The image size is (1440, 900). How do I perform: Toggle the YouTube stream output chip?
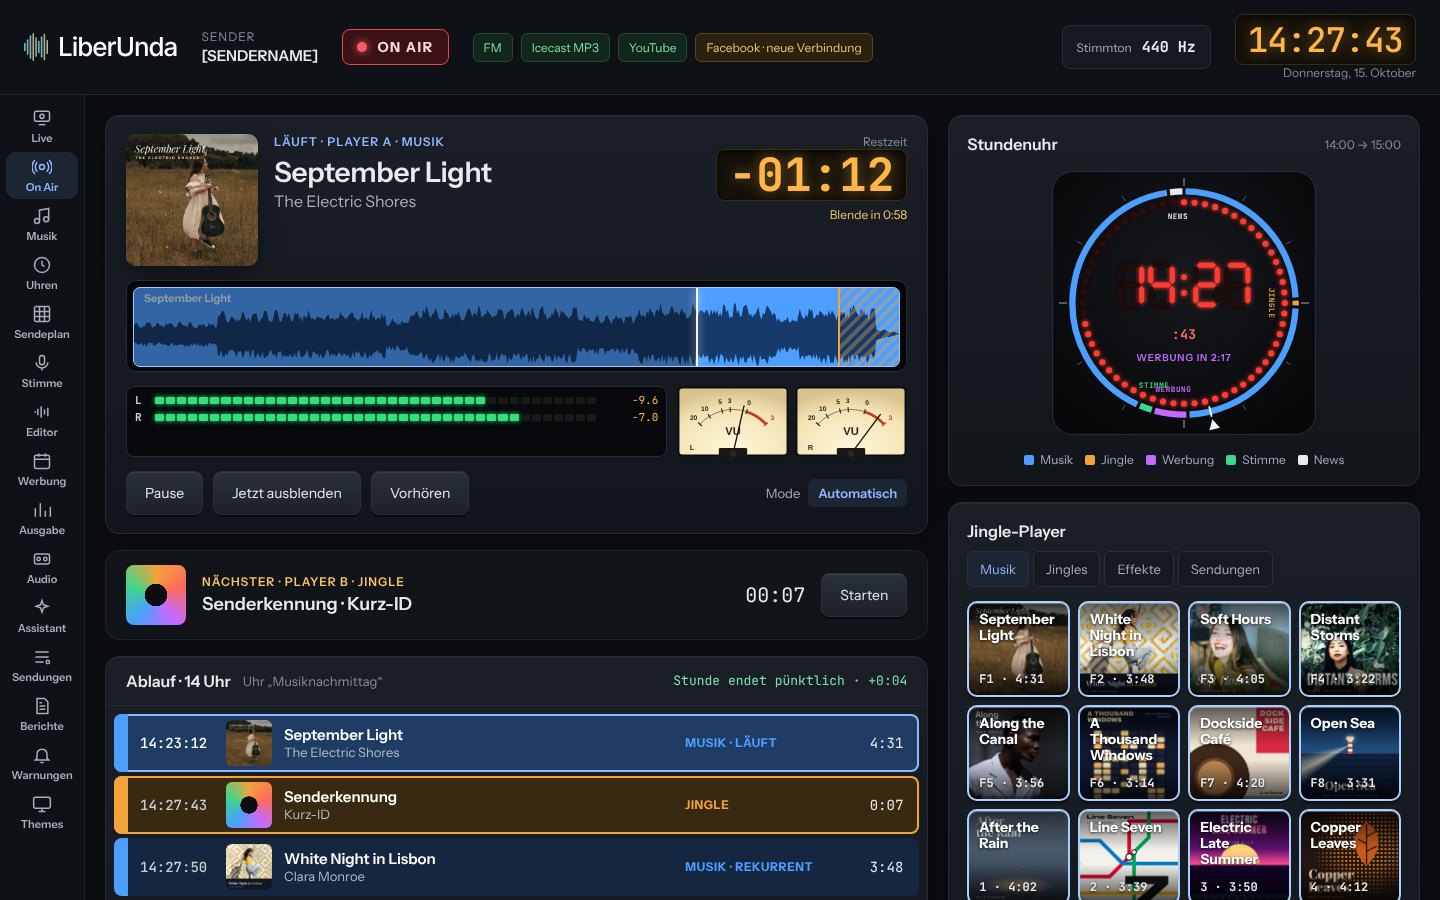[x=652, y=47]
